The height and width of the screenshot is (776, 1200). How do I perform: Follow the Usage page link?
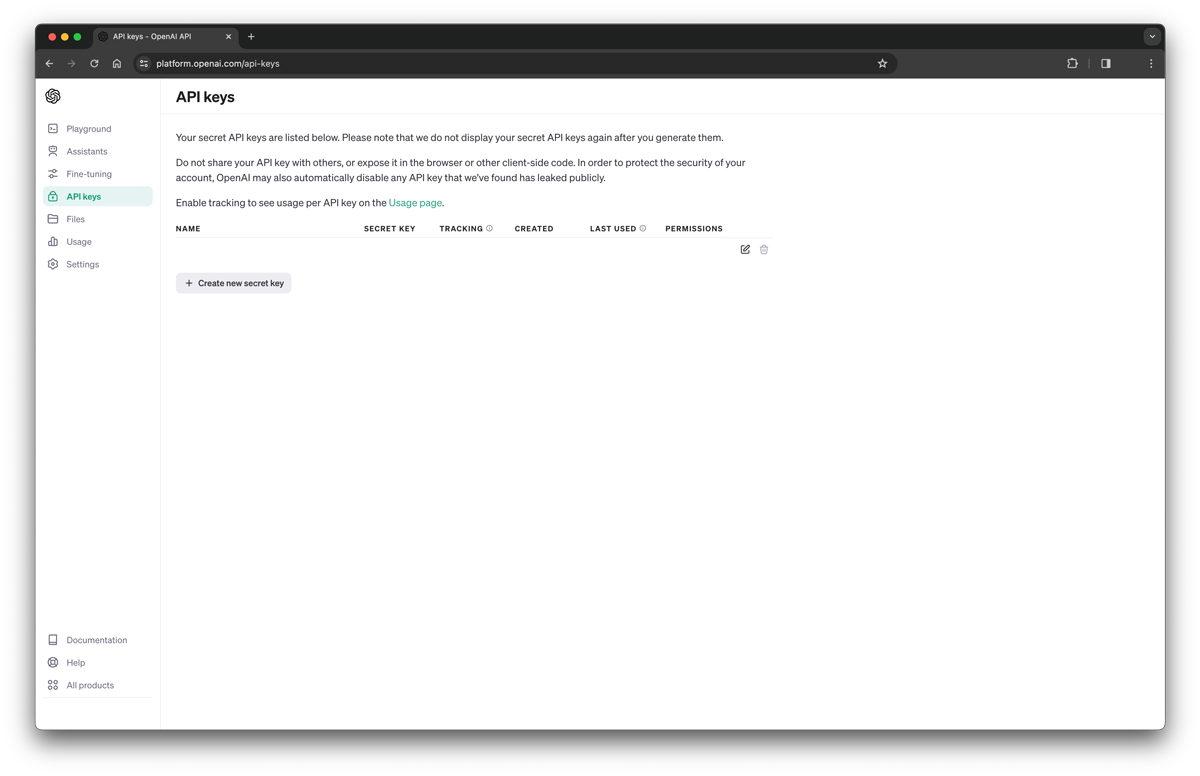[x=415, y=203]
